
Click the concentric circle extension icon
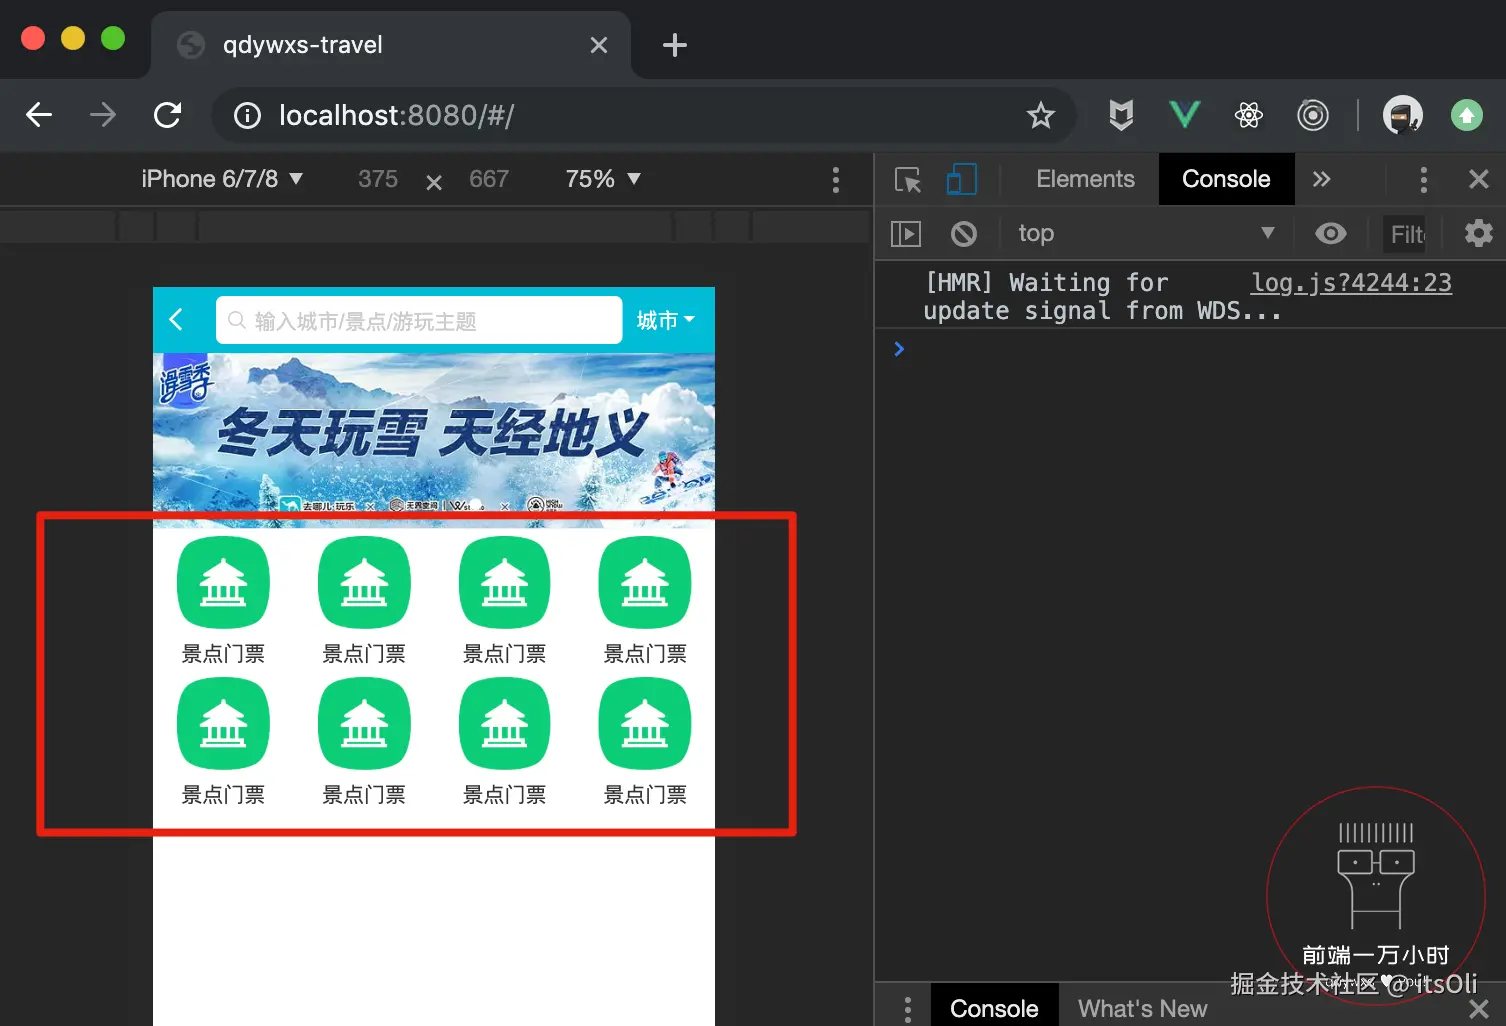[x=1312, y=115]
